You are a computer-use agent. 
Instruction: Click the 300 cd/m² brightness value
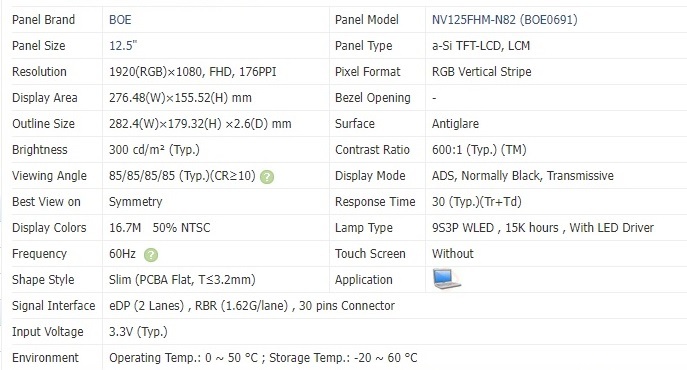coord(154,149)
